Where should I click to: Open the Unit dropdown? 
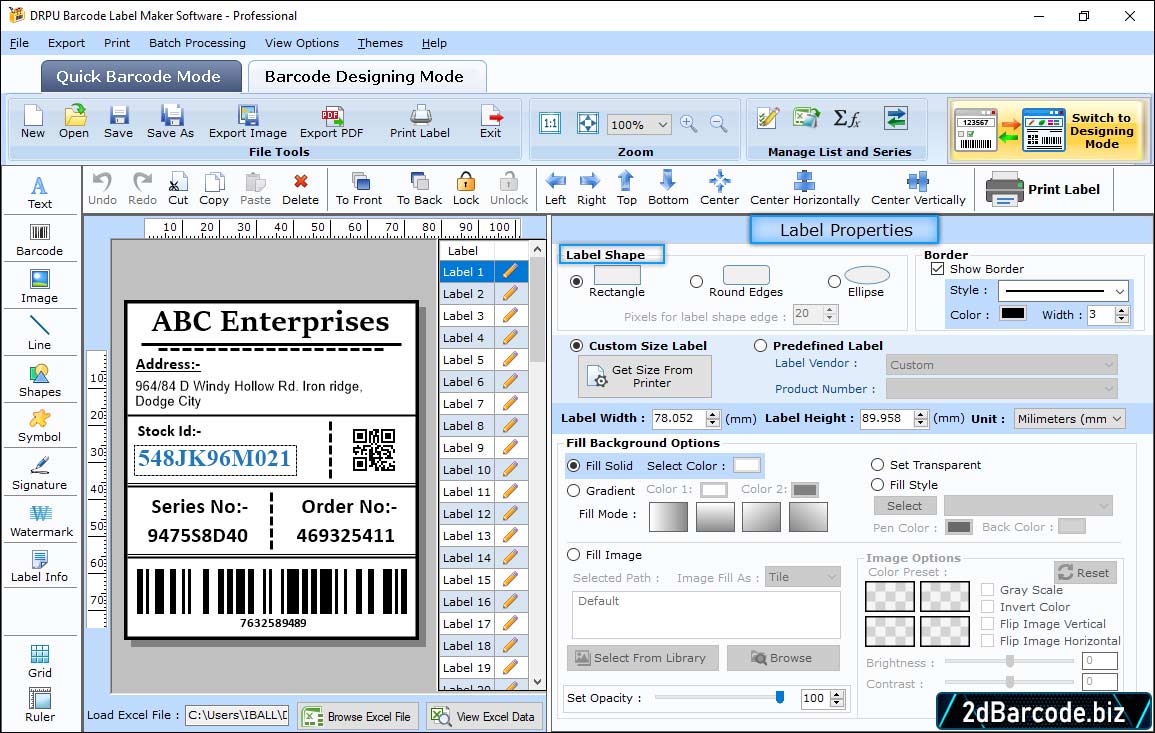click(x=1117, y=418)
